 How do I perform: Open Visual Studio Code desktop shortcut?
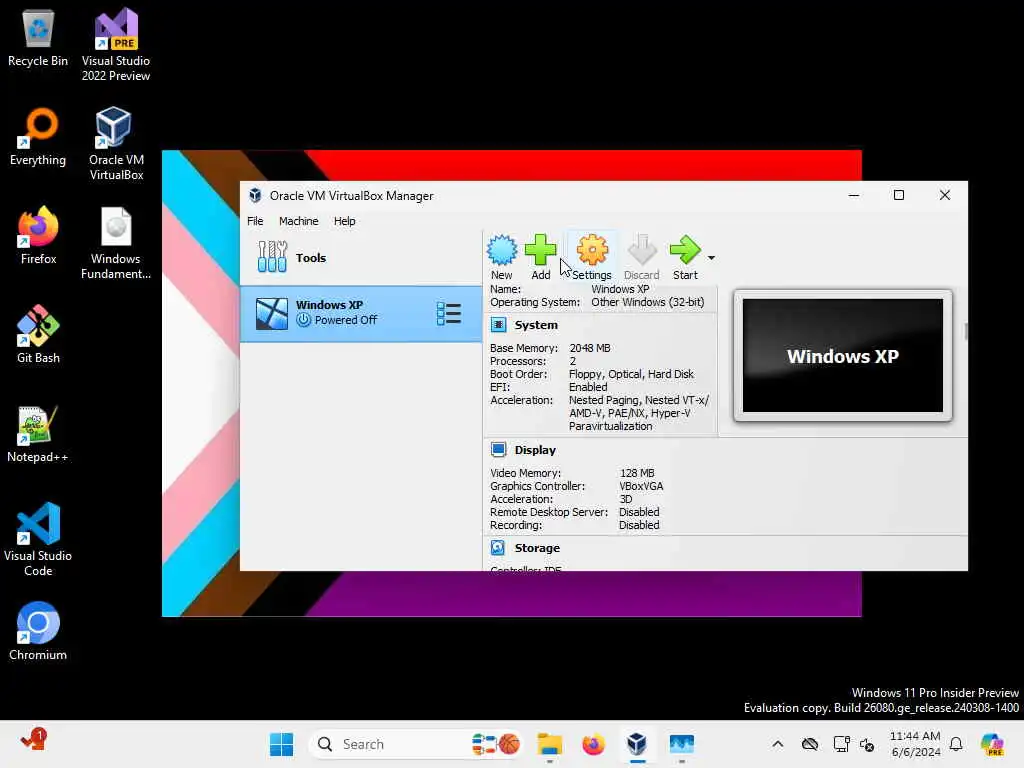tap(38, 539)
